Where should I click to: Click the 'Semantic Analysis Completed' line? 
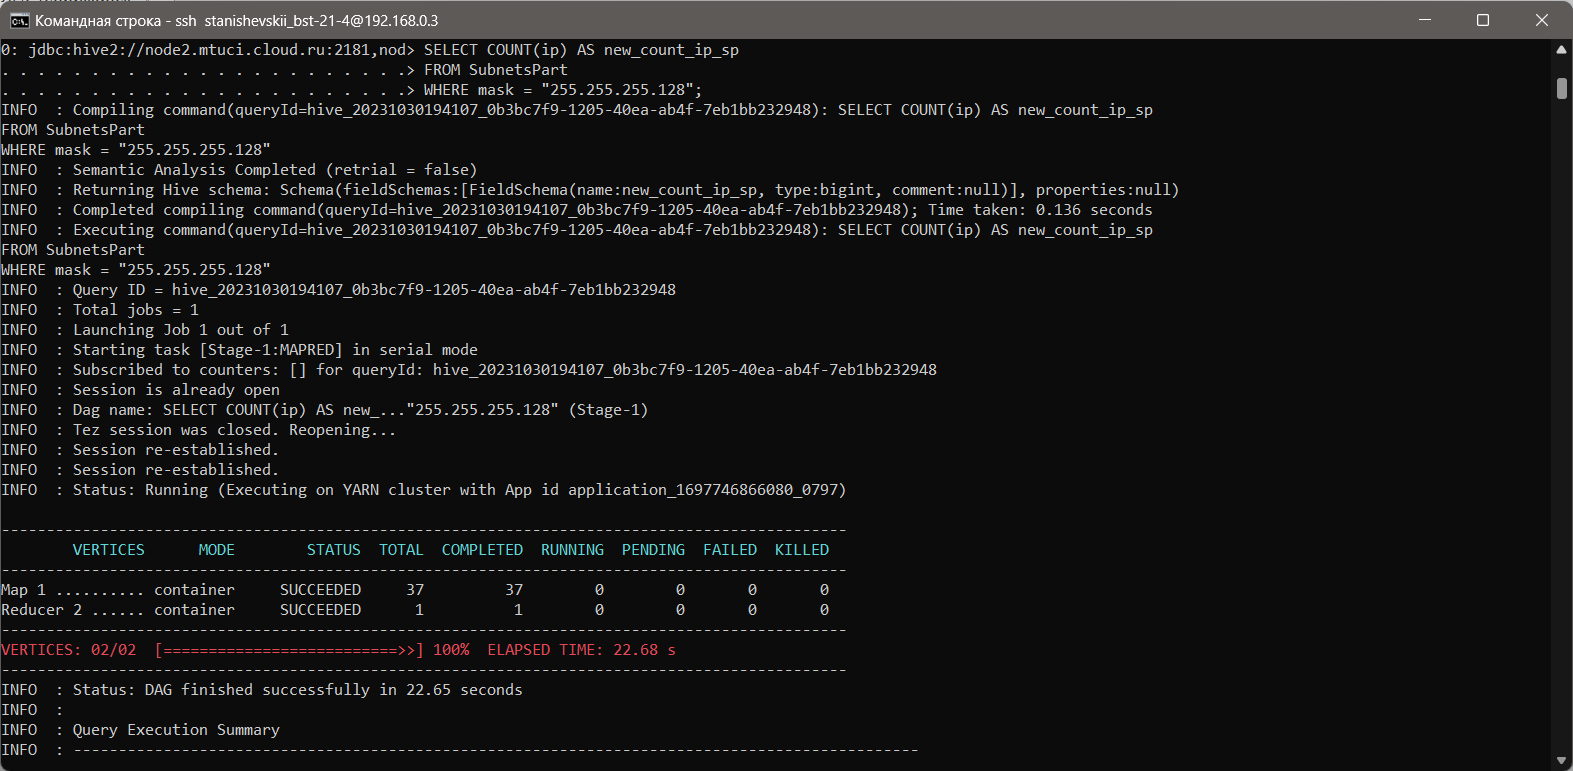click(x=239, y=170)
